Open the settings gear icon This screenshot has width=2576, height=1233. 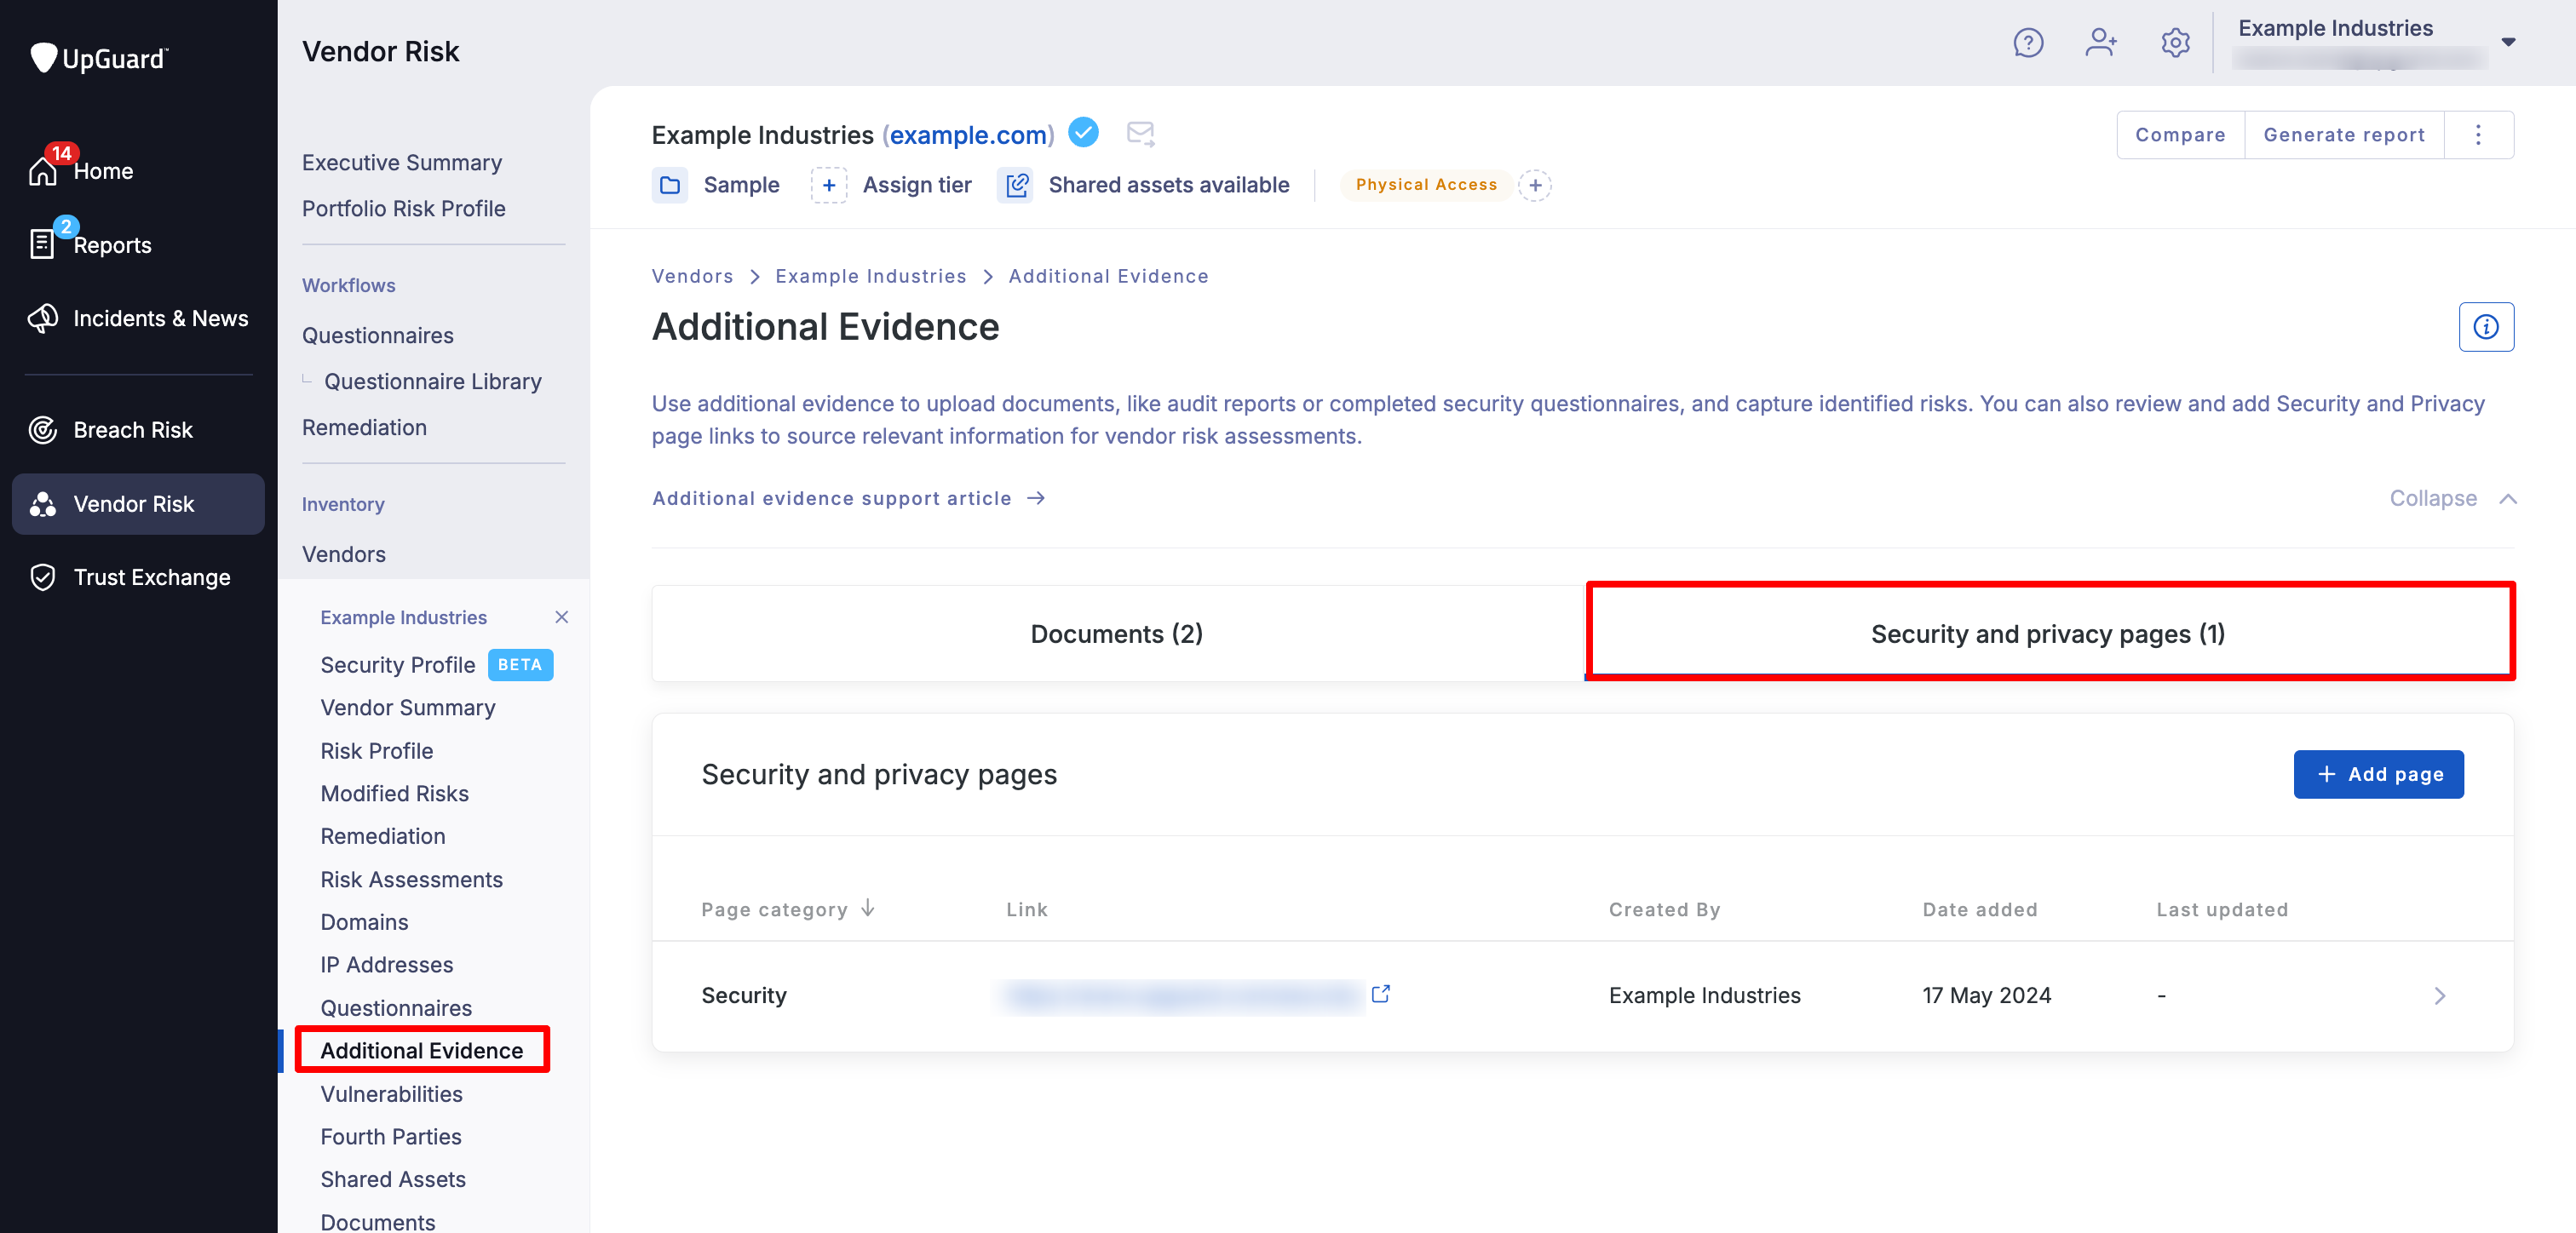tap(2175, 43)
